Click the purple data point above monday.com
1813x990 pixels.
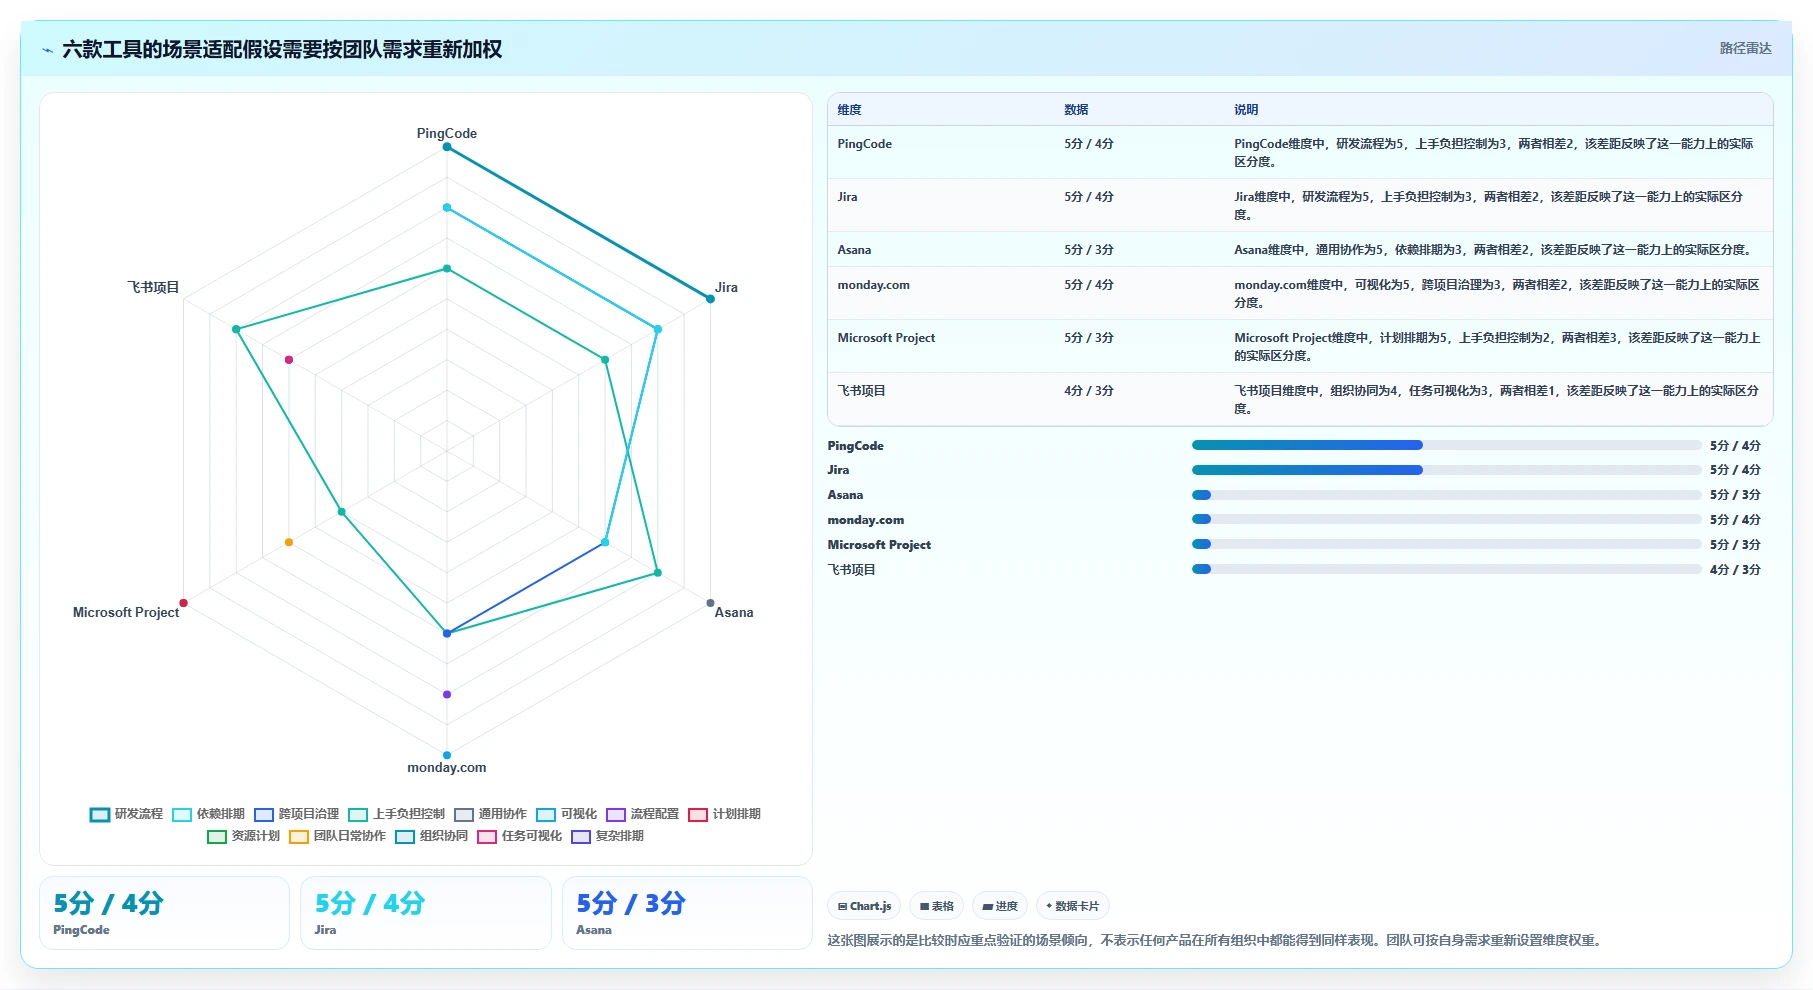(447, 694)
